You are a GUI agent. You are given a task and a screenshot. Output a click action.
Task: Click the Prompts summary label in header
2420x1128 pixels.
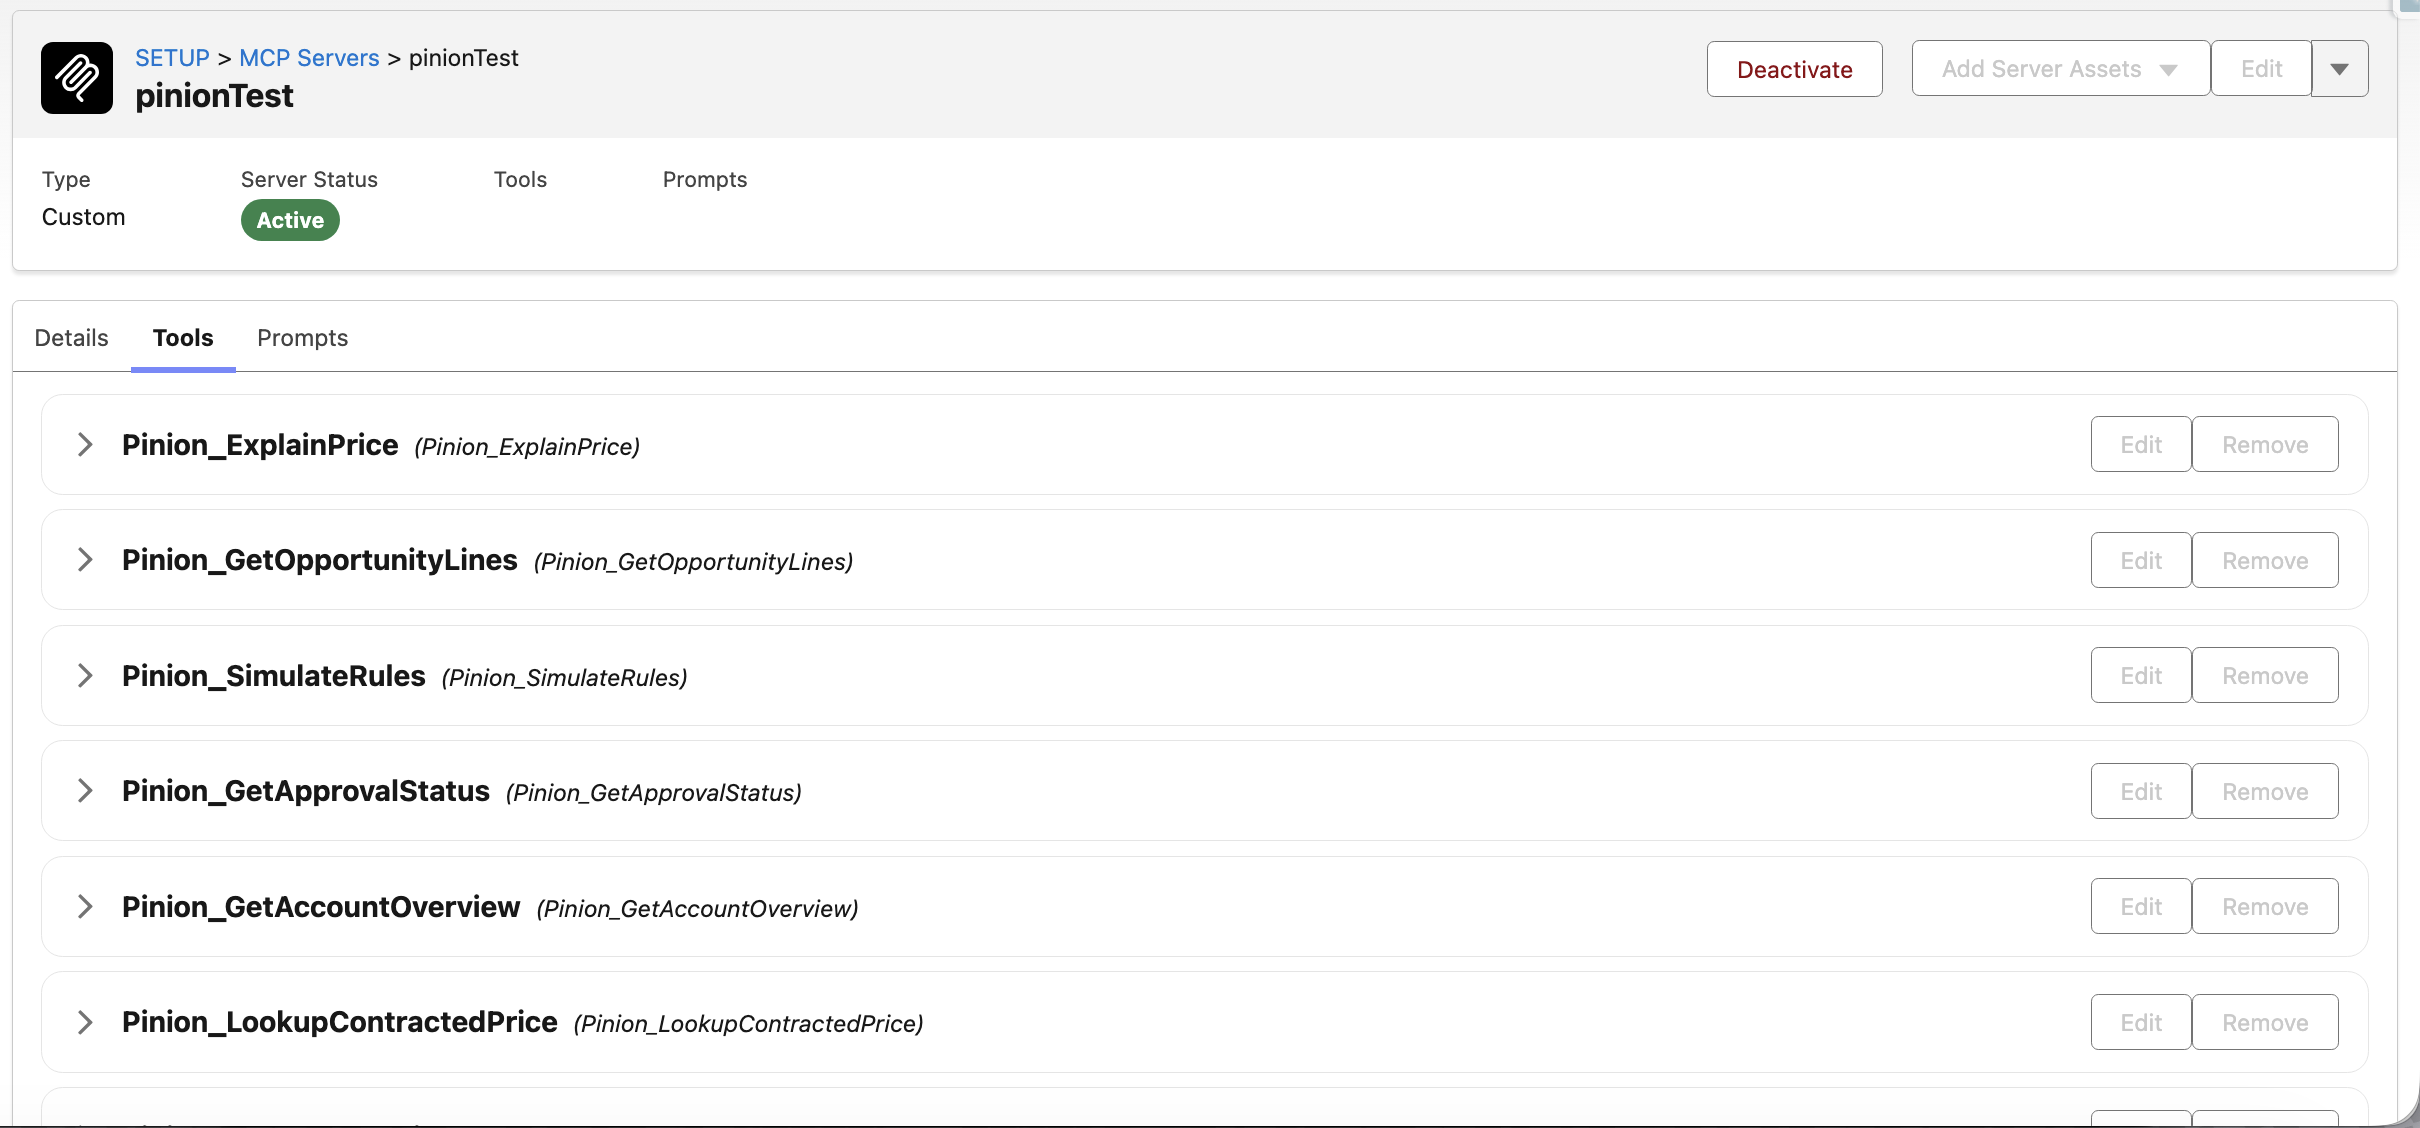(x=705, y=179)
